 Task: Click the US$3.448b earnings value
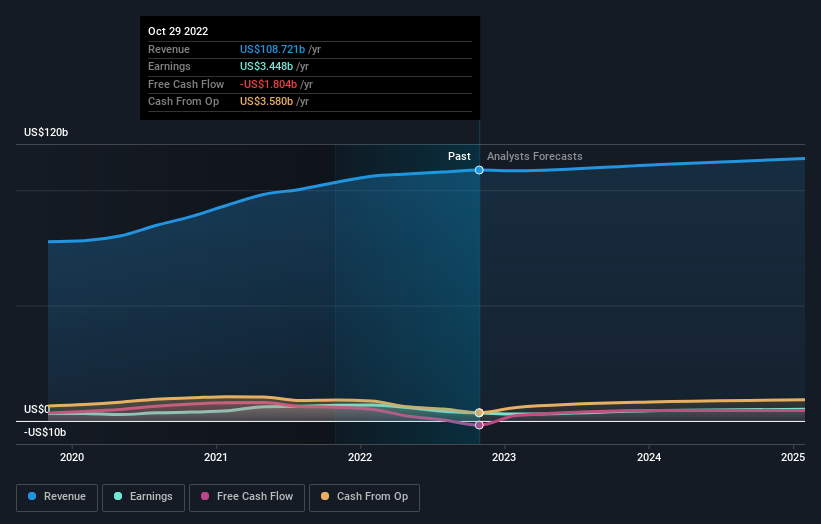[267, 66]
